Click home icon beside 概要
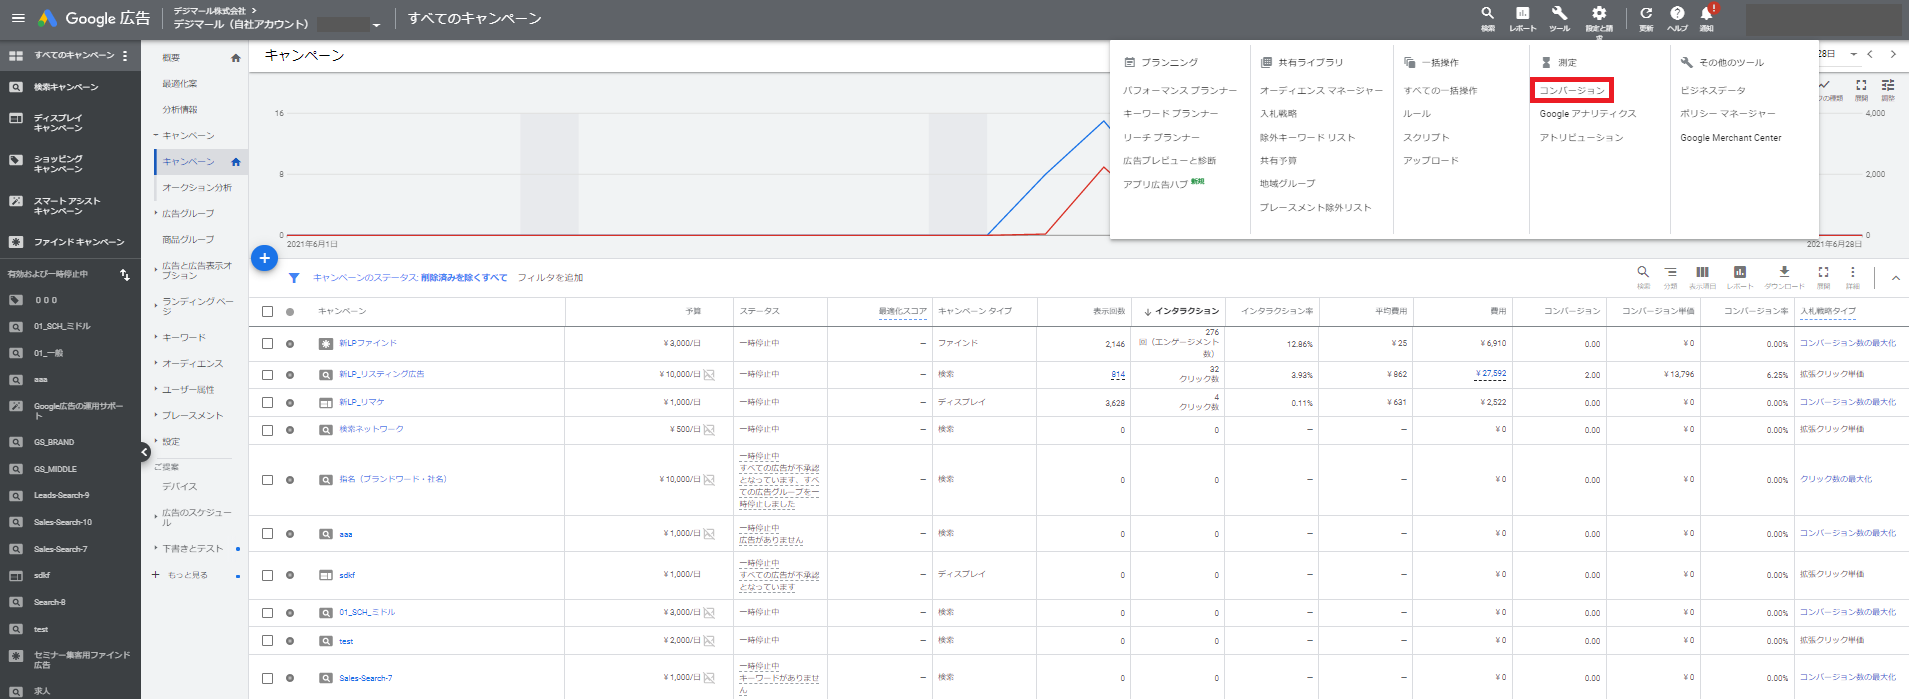This screenshot has height=699, width=1909. pyautogui.click(x=236, y=58)
